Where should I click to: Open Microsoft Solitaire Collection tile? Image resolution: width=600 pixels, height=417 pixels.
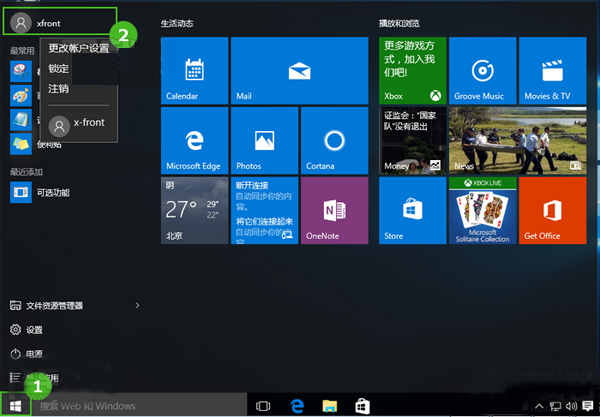click(483, 210)
